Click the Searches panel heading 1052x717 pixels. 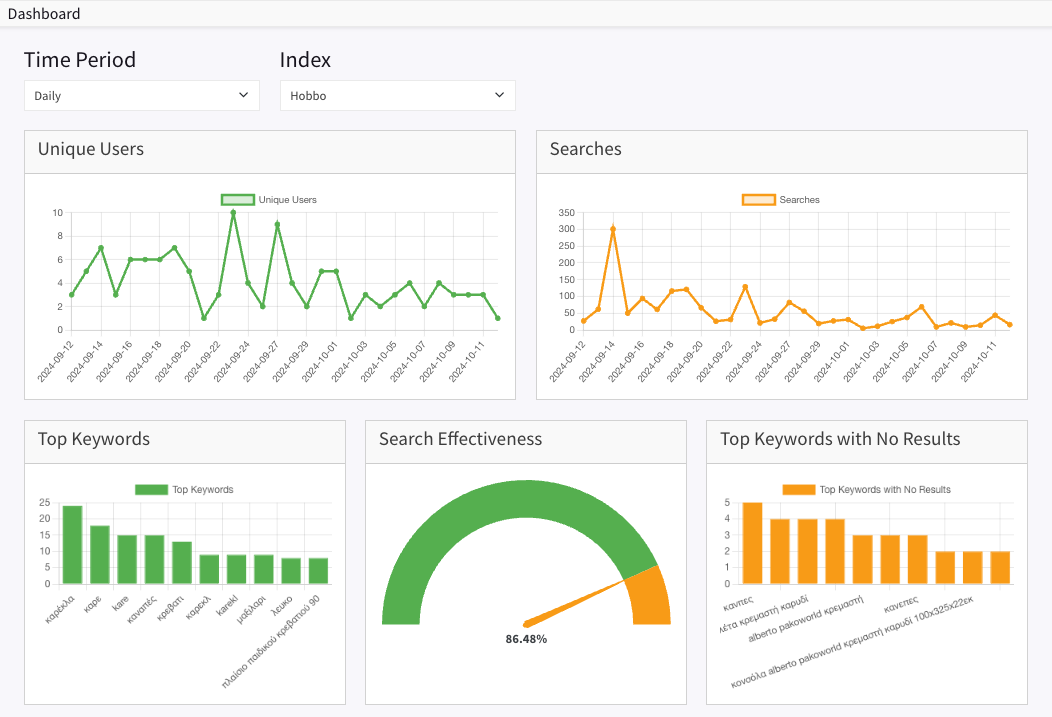[x=586, y=149]
